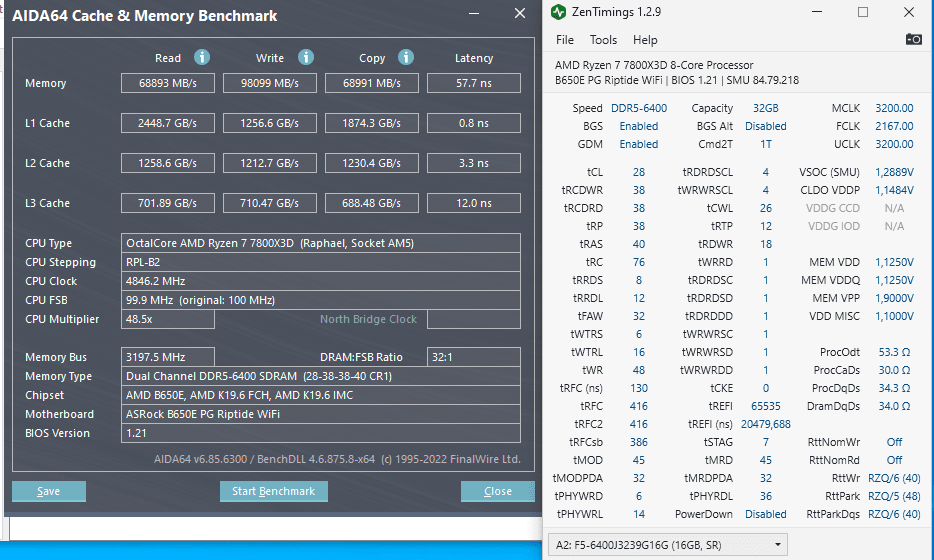The width and height of the screenshot is (934, 560).
Task: Take a screenshot with ZenTimings camera icon
Action: [913, 39]
